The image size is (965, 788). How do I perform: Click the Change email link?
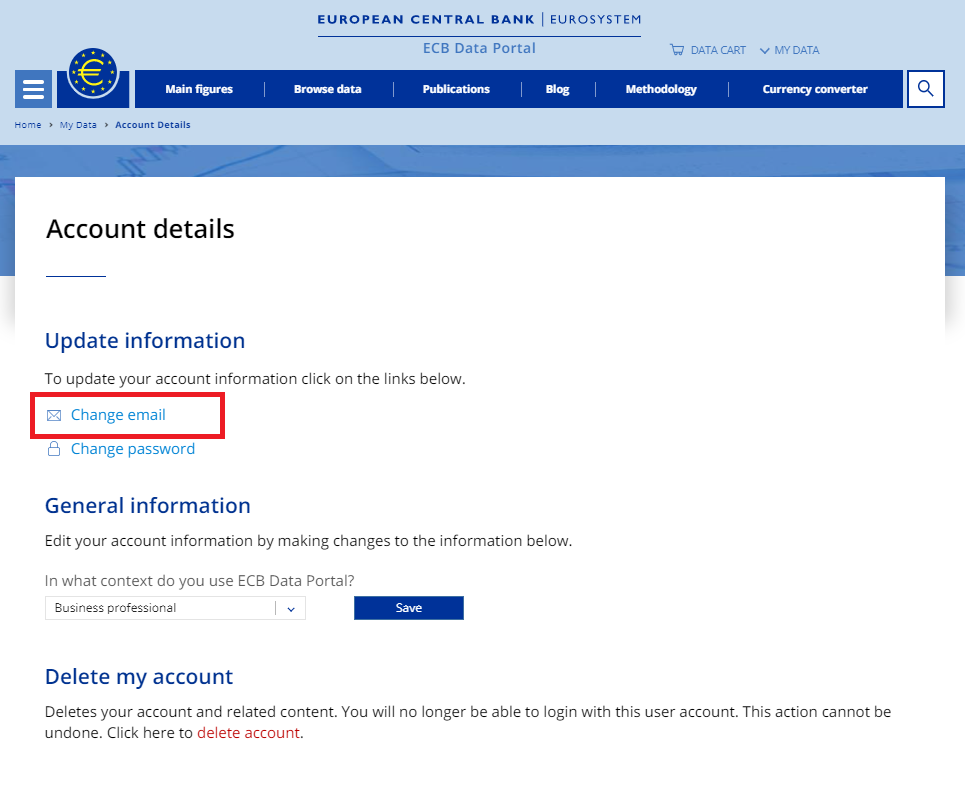(116, 414)
